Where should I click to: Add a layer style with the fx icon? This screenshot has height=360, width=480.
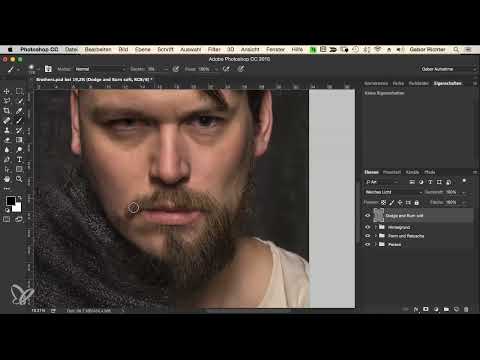pos(416,309)
